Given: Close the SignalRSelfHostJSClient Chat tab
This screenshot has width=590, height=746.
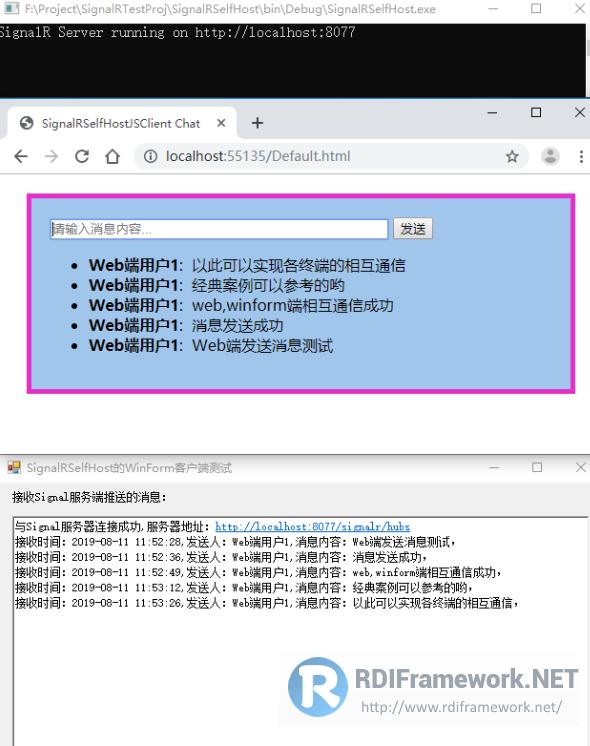Looking at the screenshot, I should [x=221, y=123].
